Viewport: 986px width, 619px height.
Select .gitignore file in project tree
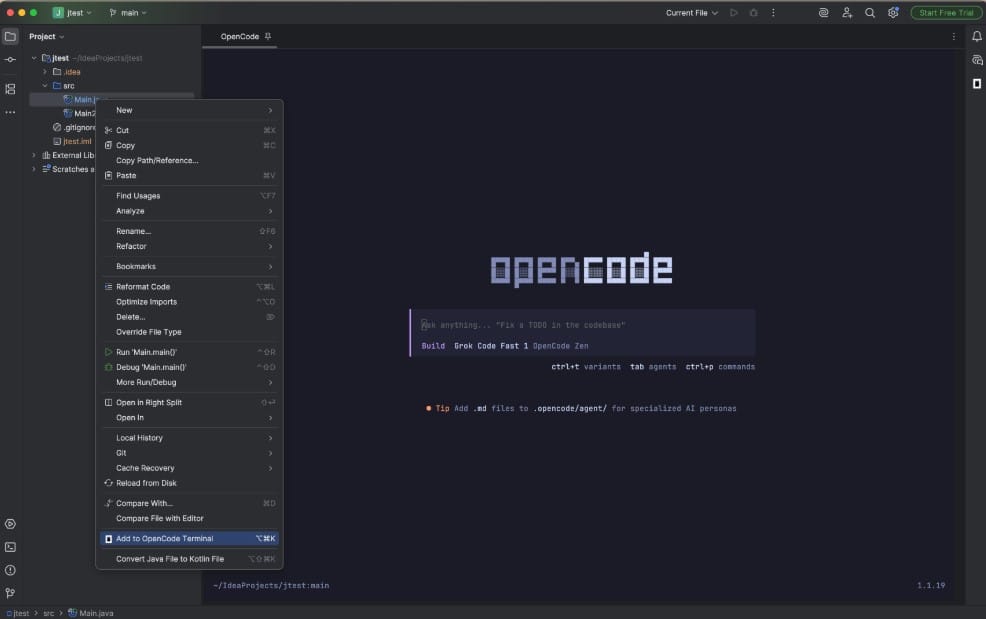pos(74,128)
